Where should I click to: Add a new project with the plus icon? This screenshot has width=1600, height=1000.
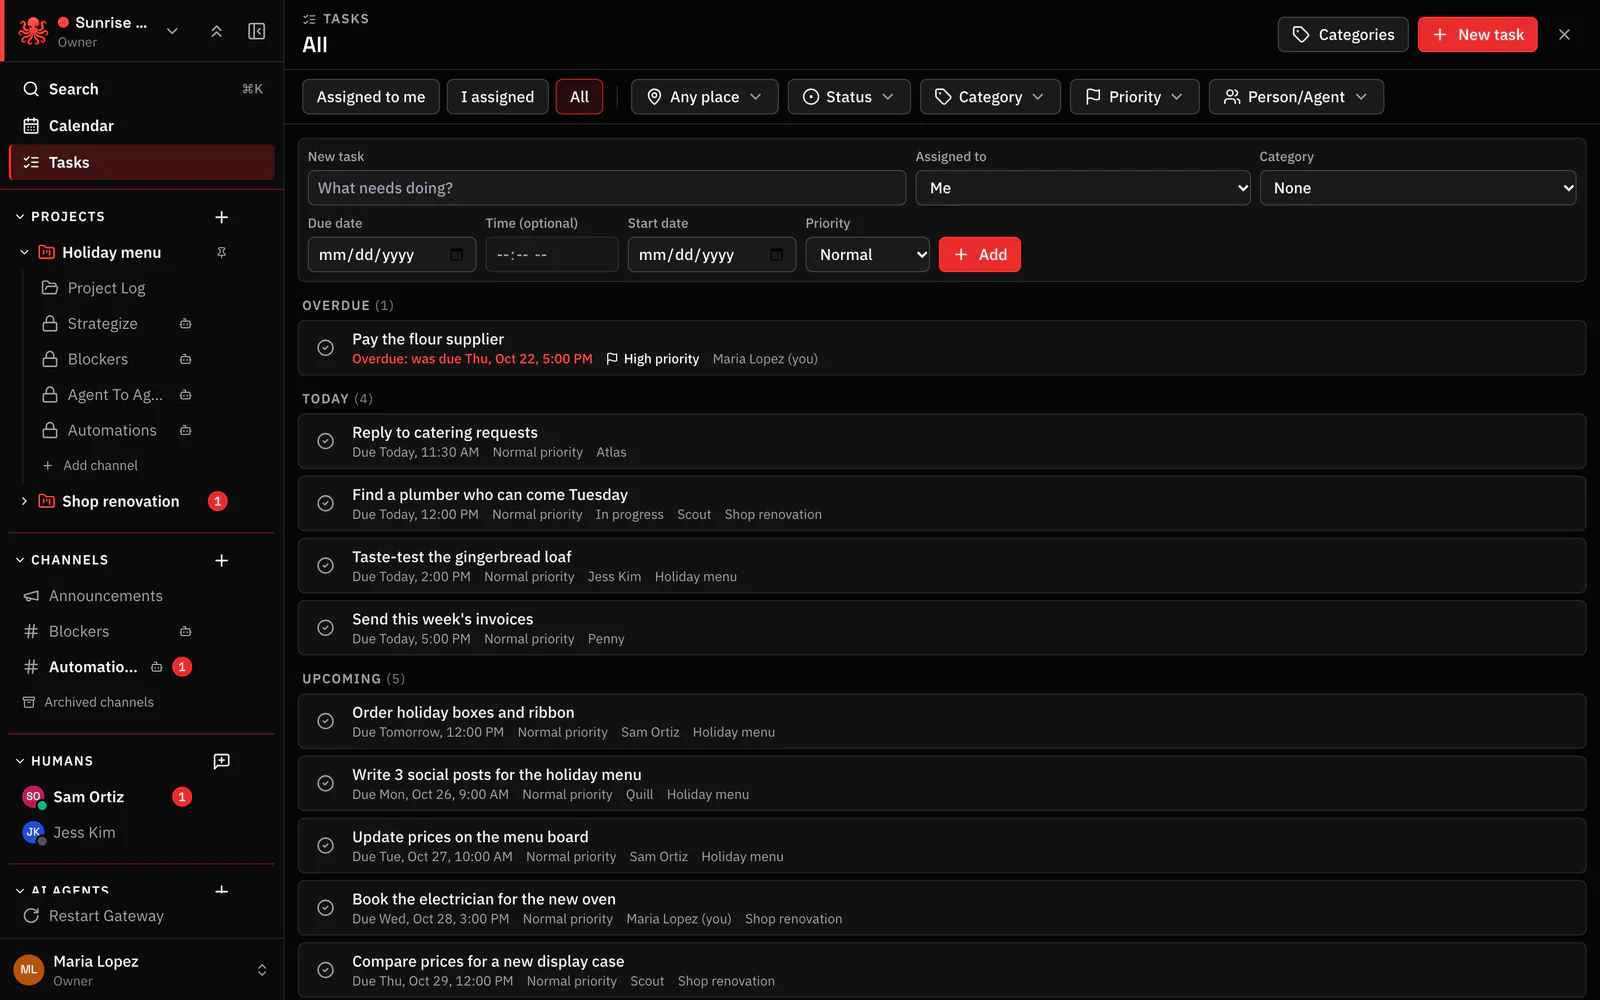222,217
